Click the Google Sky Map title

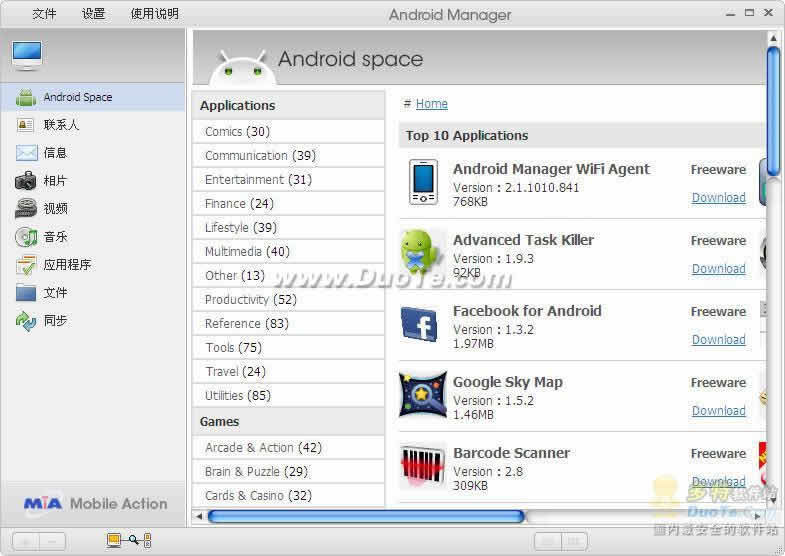[508, 382]
